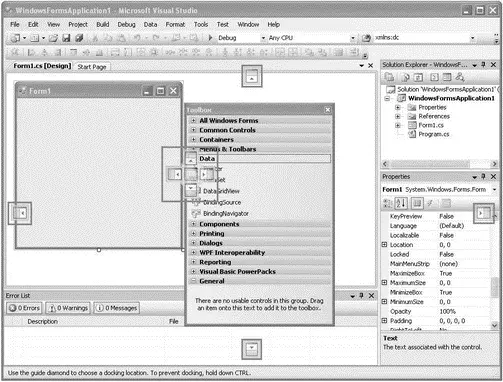
Task: Click the Opacity value 100% field
Action: [x=464, y=311]
